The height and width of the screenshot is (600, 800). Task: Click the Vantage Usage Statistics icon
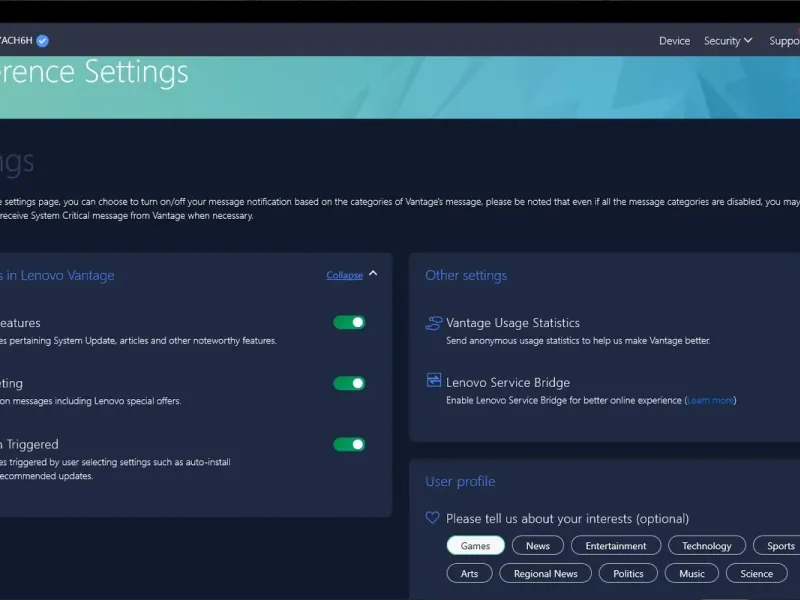click(x=434, y=323)
